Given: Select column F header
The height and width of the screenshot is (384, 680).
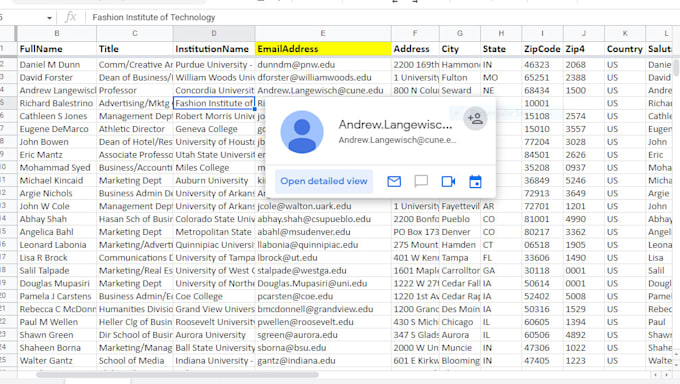Looking at the screenshot, I should pyautogui.click(x=415, y=33).
